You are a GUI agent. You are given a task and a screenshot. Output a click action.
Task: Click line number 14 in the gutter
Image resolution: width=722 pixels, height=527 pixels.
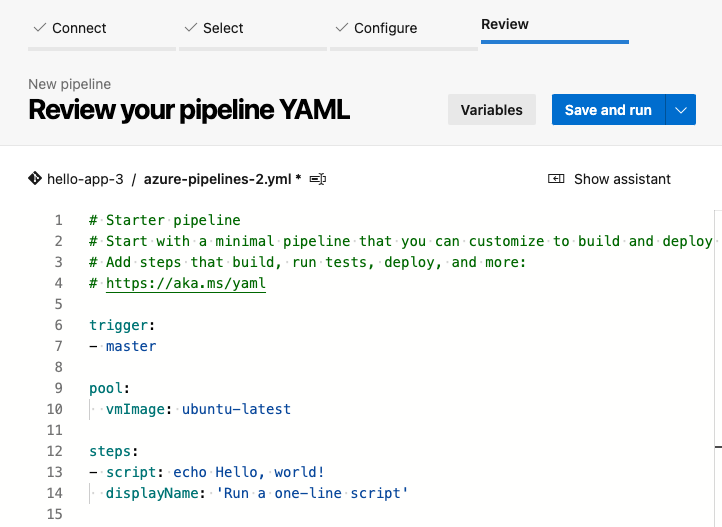55,493
